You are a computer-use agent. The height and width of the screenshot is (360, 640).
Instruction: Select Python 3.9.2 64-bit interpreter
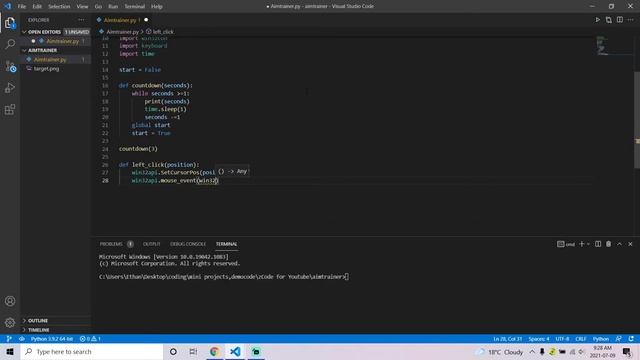pyautogui.click(x=52, y=339)
